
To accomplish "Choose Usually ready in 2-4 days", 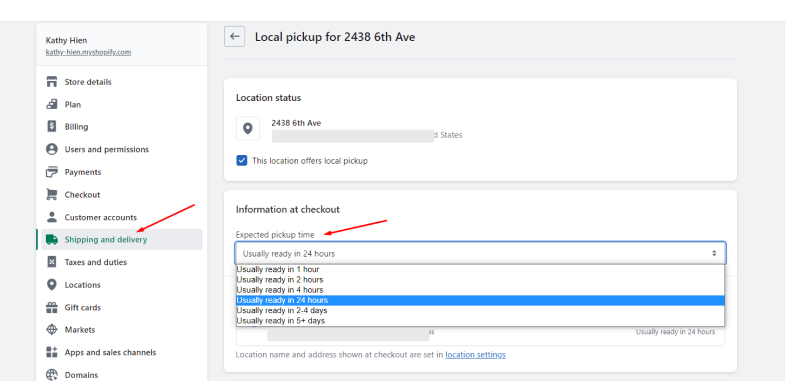I will click(480, 310).
